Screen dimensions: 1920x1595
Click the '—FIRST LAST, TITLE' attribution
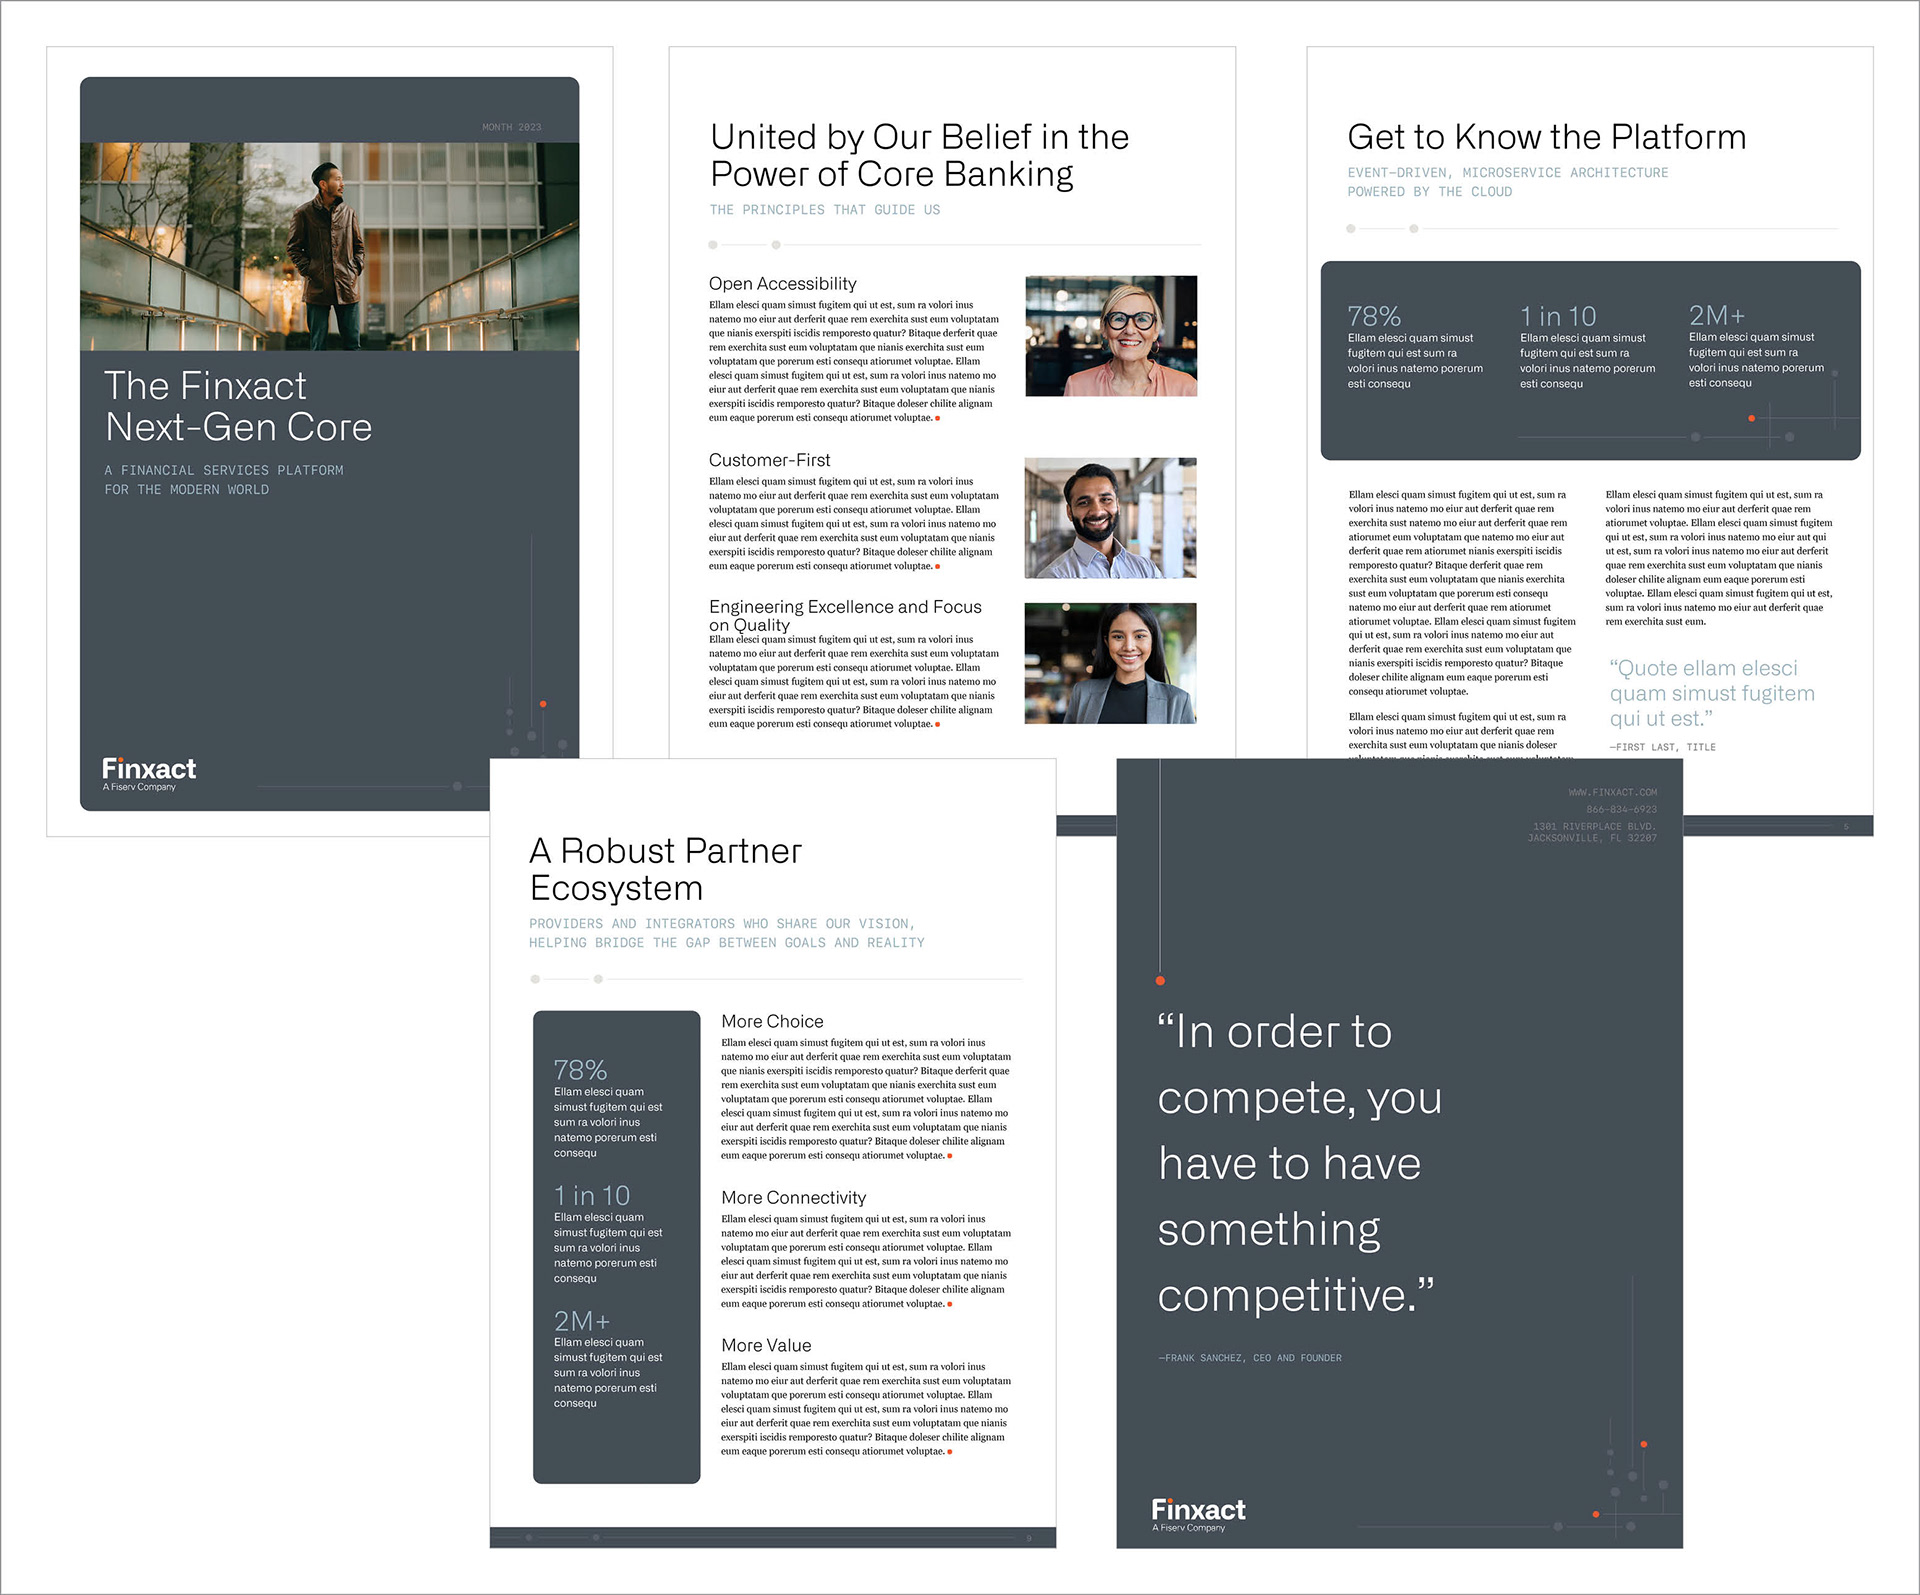click(x=1662, y=747)
